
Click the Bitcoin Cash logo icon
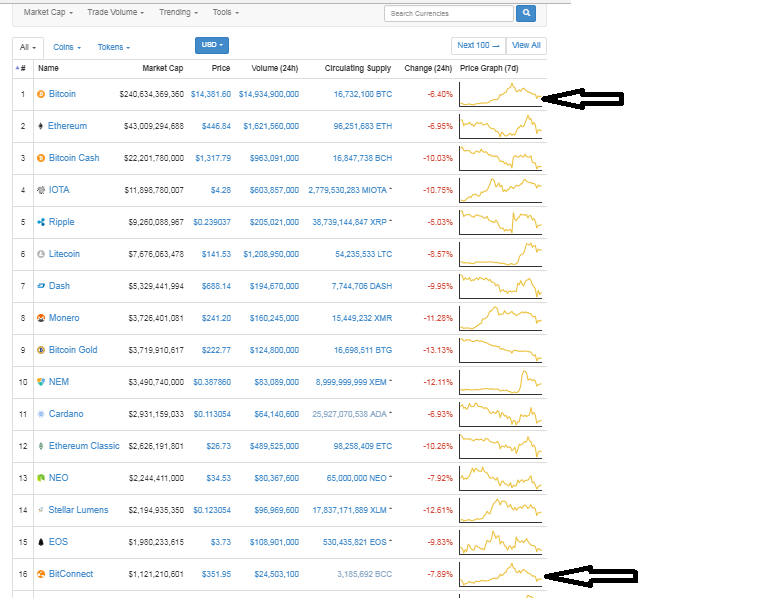pos(41,158)
